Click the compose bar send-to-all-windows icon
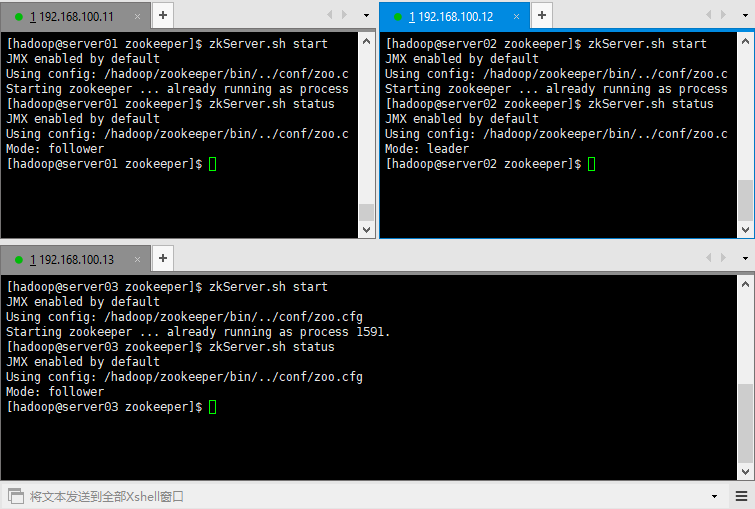The image size is (755, 509). click(x=15, y=496)
